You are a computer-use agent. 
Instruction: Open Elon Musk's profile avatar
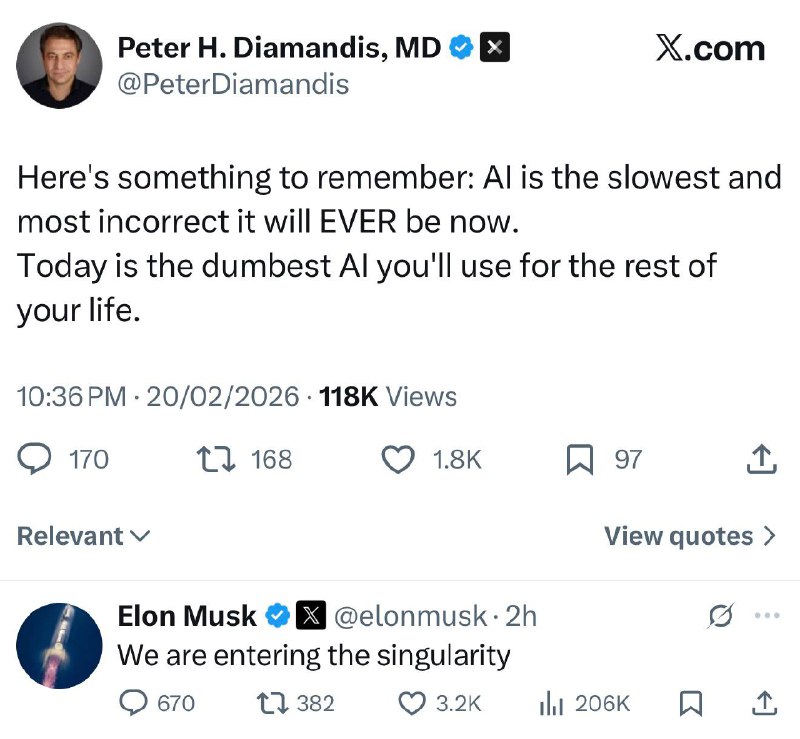tap(60, 645)
